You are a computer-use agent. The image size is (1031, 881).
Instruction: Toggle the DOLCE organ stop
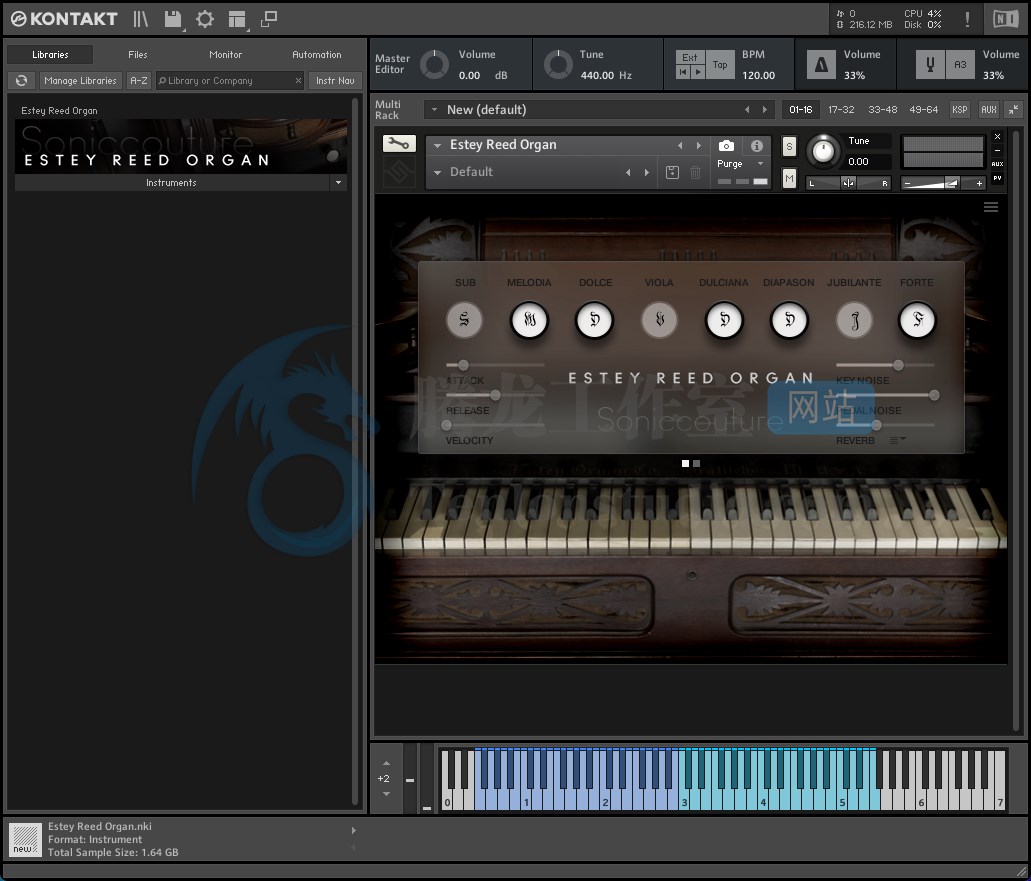coord(594,320)
